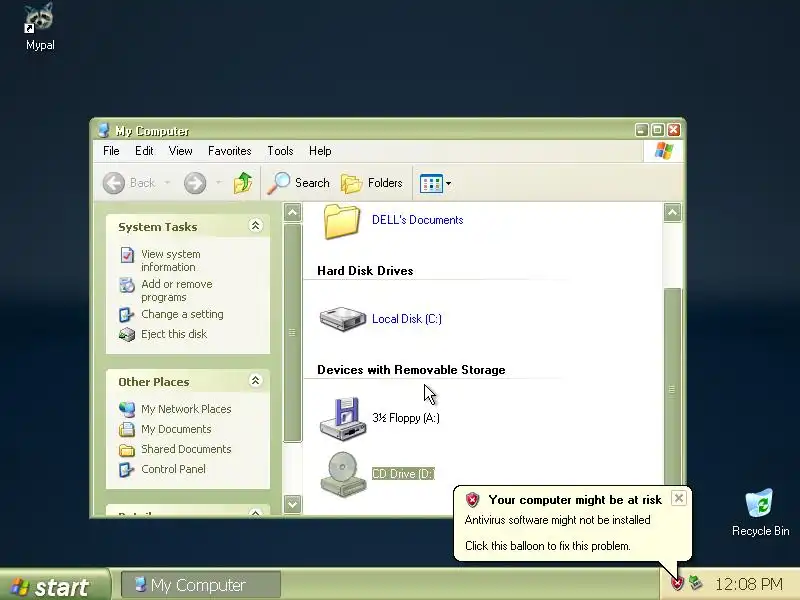Click the 12:08 PM system clock
800x600 pixels.
(748, 584)
